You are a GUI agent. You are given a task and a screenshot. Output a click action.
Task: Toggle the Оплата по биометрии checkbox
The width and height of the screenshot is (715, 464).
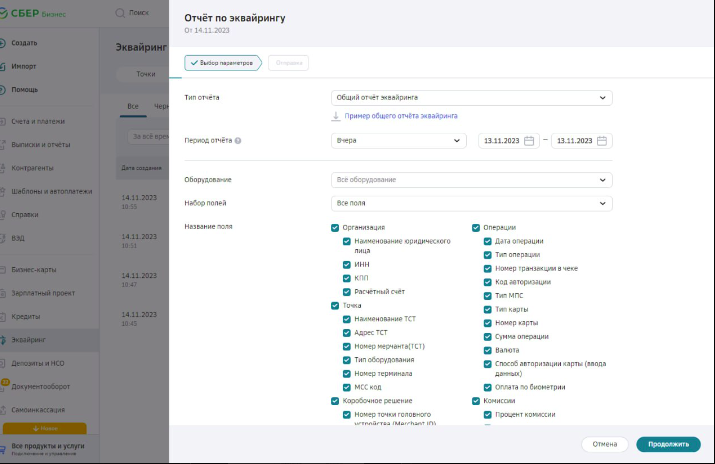pos(487,387)
